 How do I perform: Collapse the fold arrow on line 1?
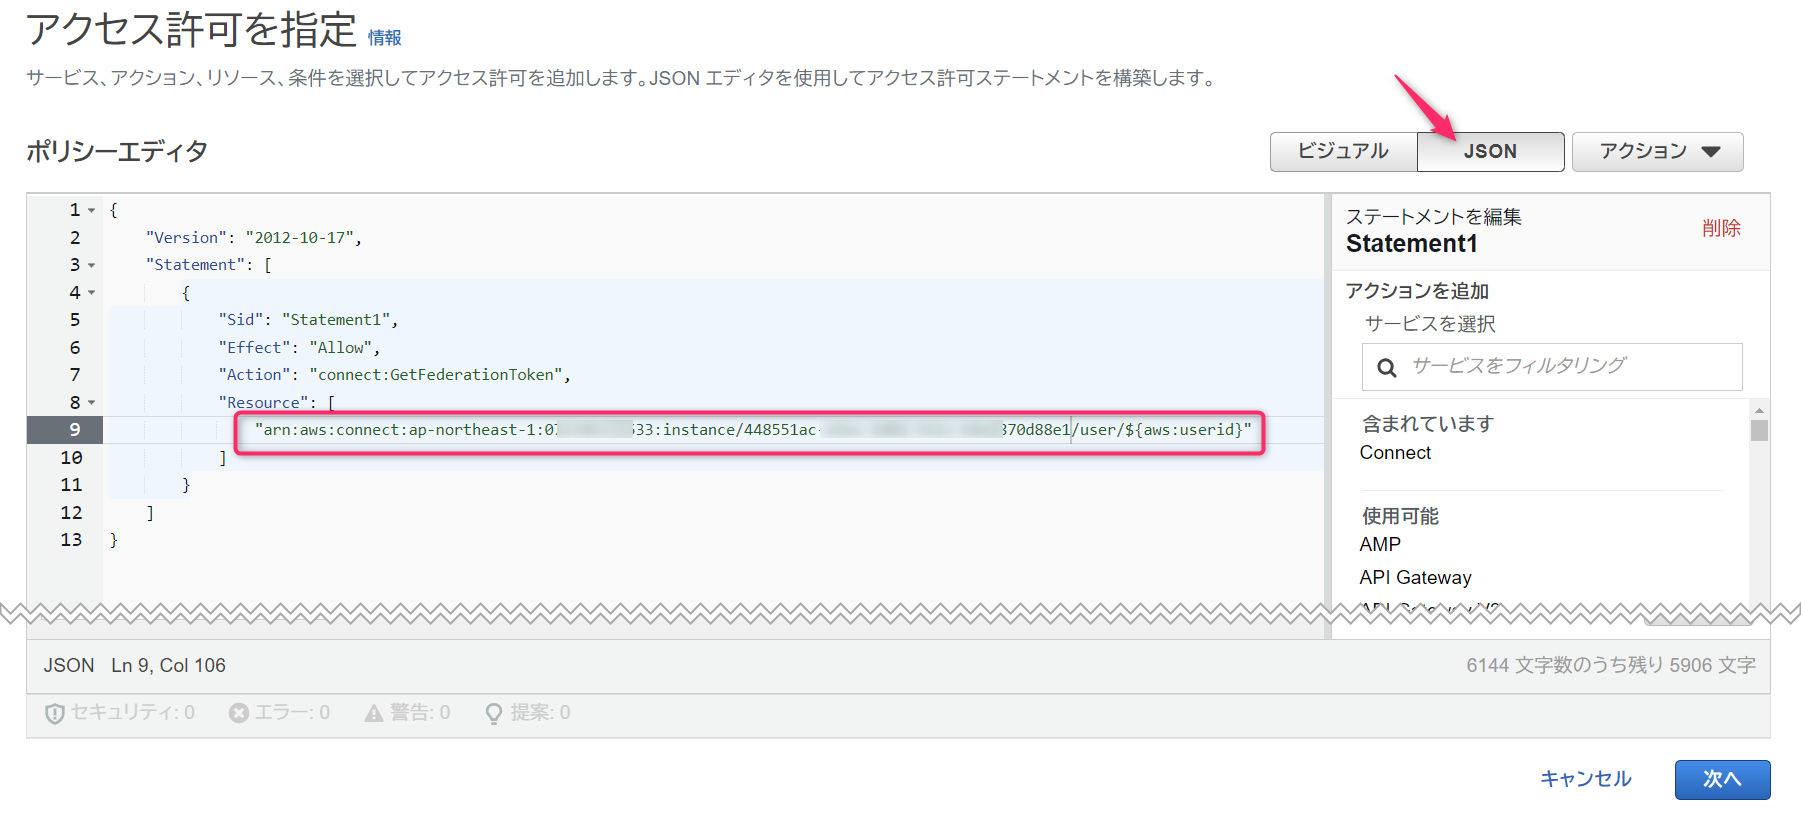[x=92, y=210]
